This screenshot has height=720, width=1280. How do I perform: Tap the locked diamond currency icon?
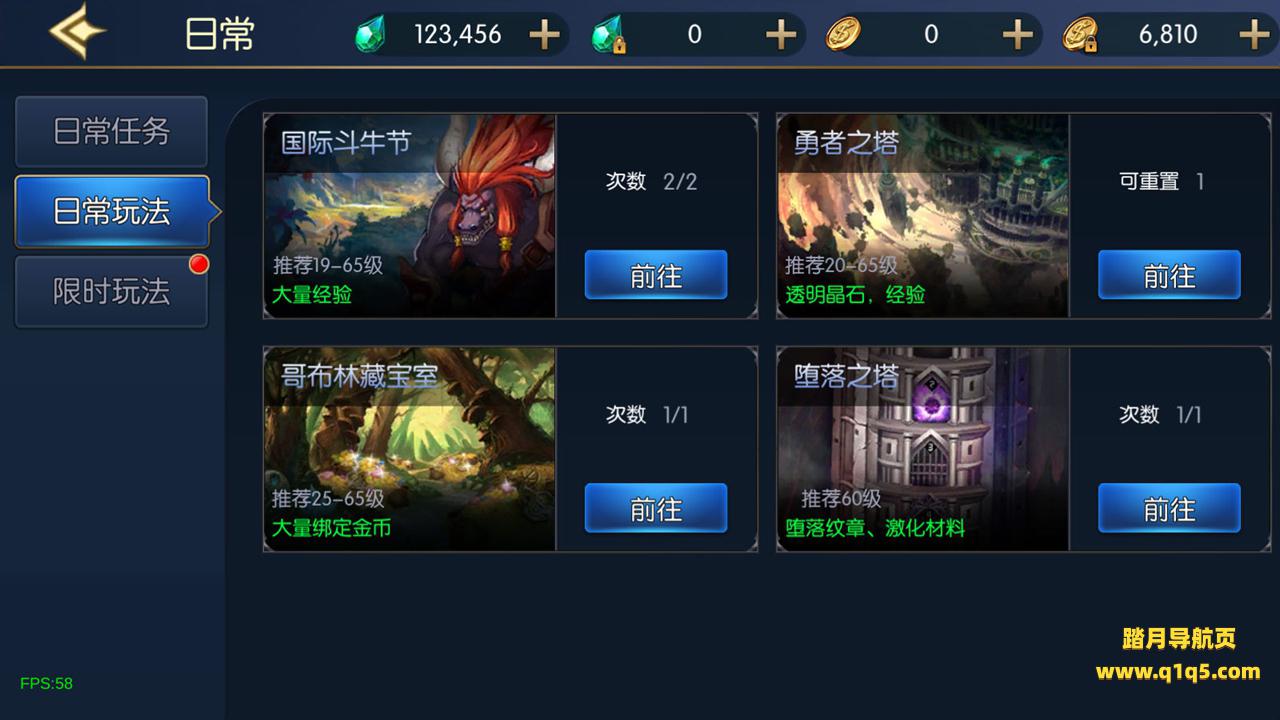pos(607,36)
